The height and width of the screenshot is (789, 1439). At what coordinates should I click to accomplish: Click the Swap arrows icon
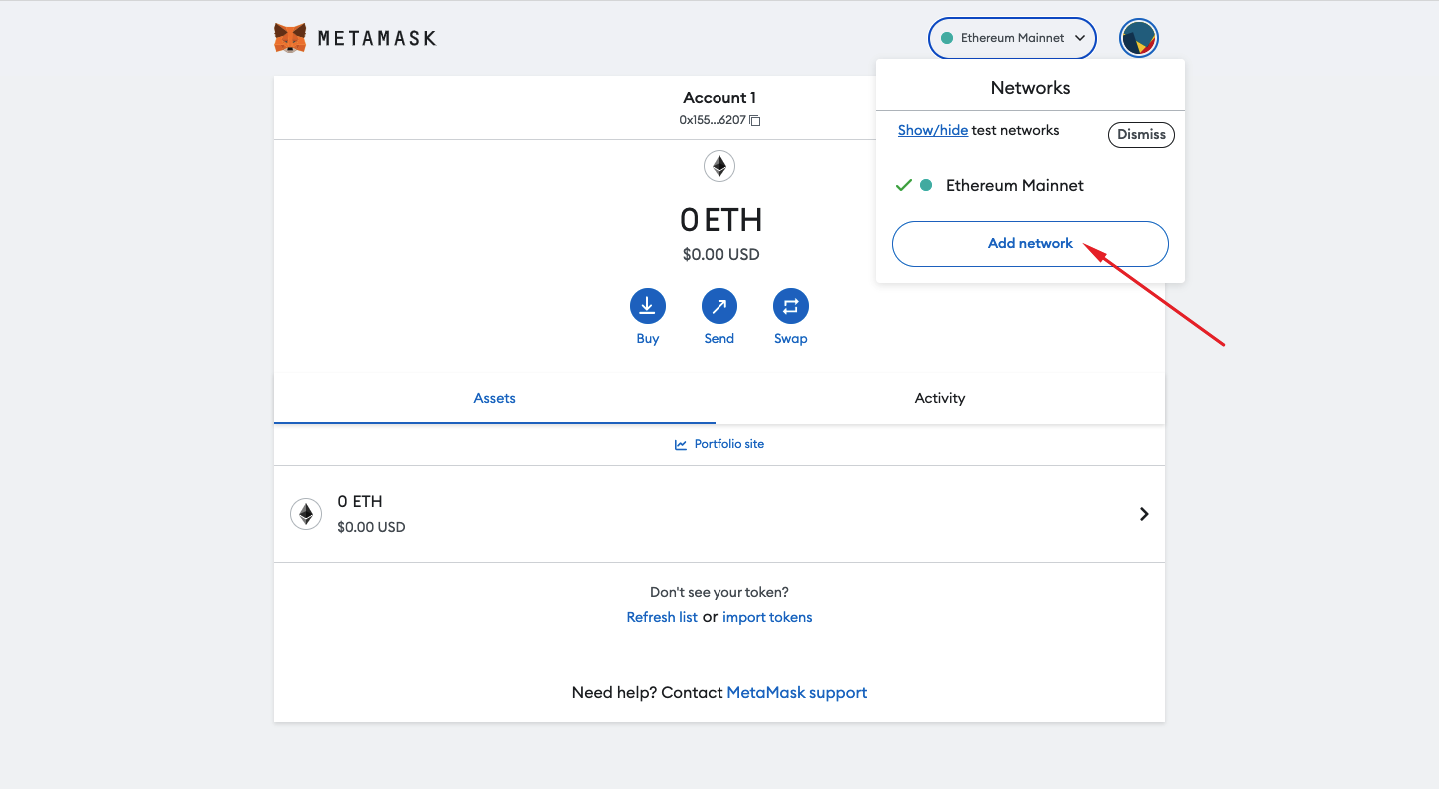(x=790, y=306)
